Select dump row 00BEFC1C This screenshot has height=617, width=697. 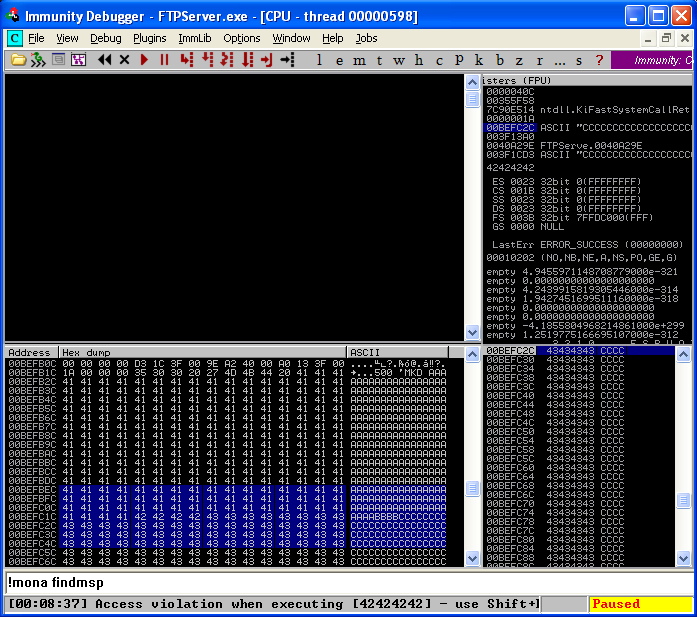coord(227,517)
